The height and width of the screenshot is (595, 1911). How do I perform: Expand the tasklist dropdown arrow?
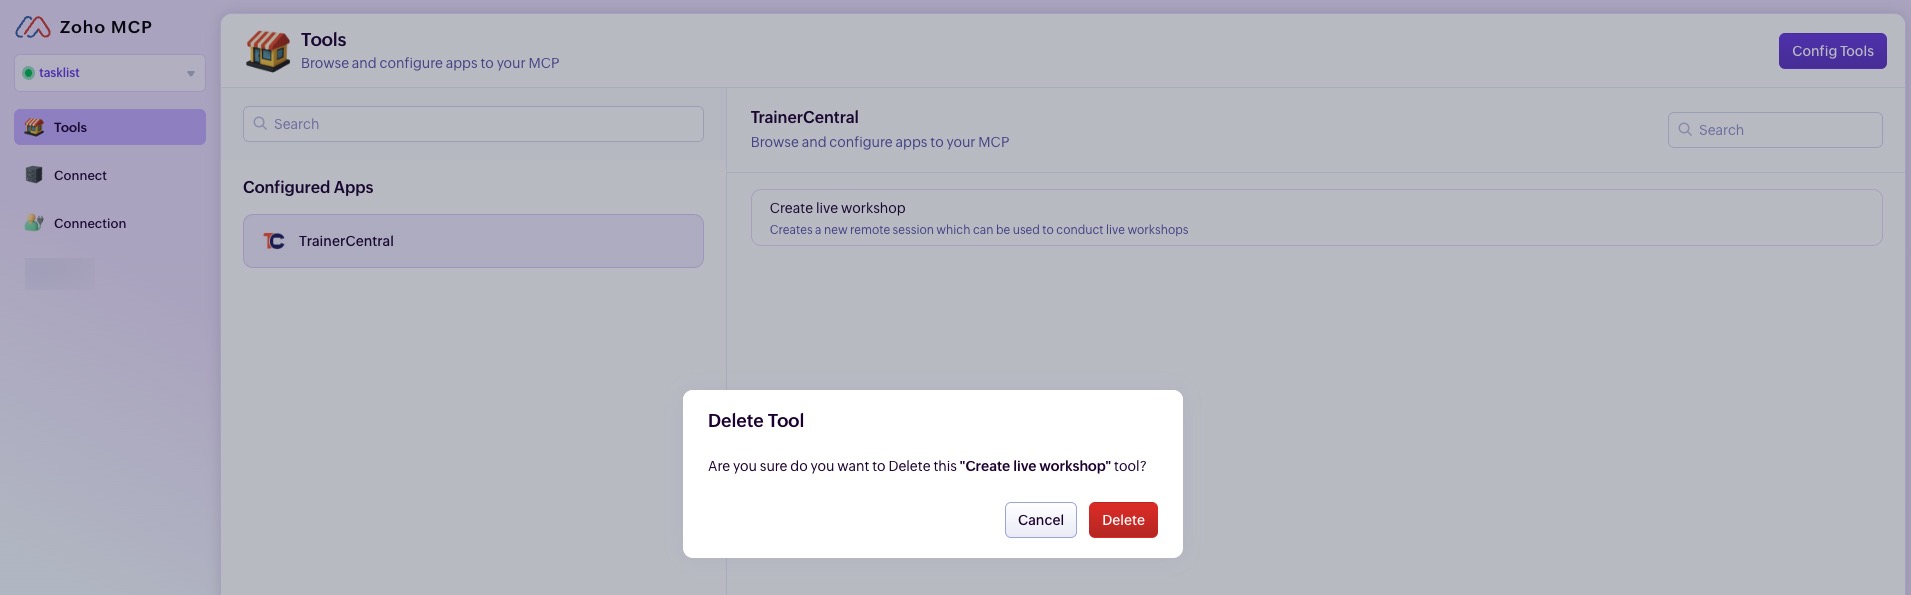(190, 73)
